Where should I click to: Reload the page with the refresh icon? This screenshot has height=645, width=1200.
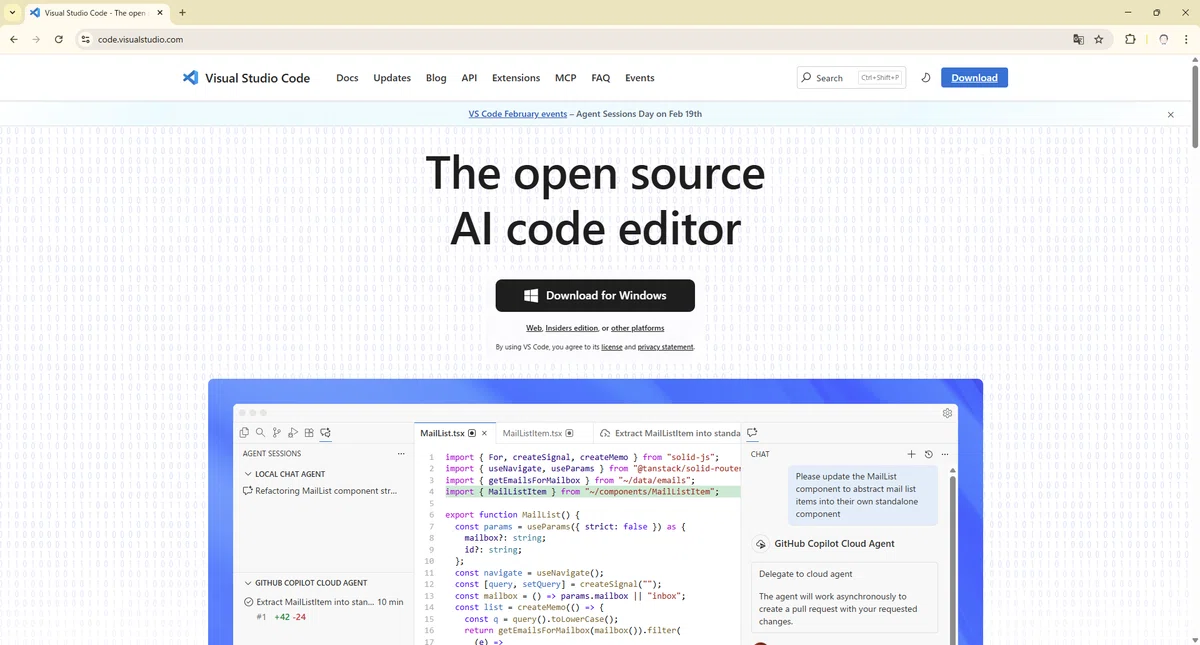59,39
